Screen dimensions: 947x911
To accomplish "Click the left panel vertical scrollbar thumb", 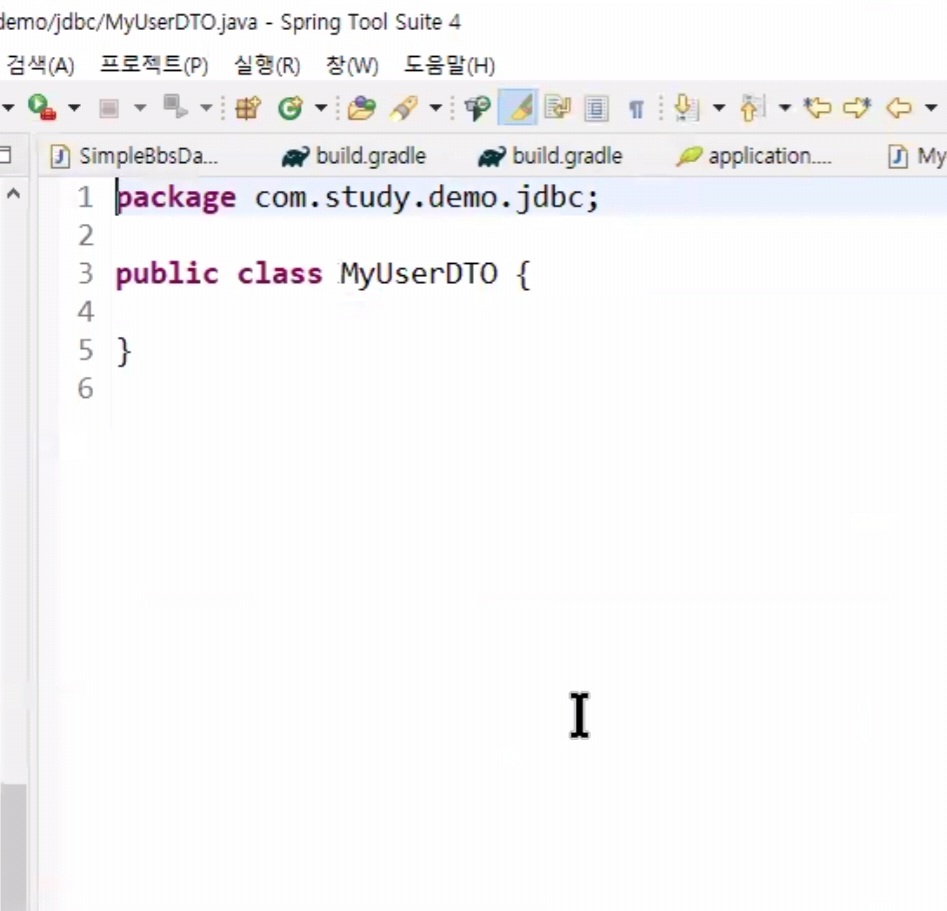I will click(13, 847).
